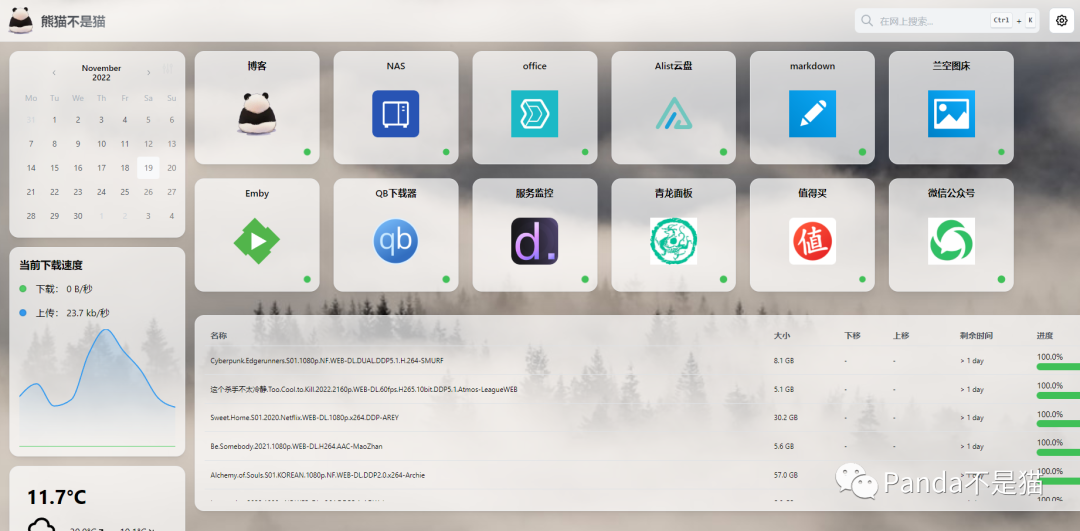Screen dimensions: 1080x531
Task: Select November 1 in calendar
Action: (54, 120)
